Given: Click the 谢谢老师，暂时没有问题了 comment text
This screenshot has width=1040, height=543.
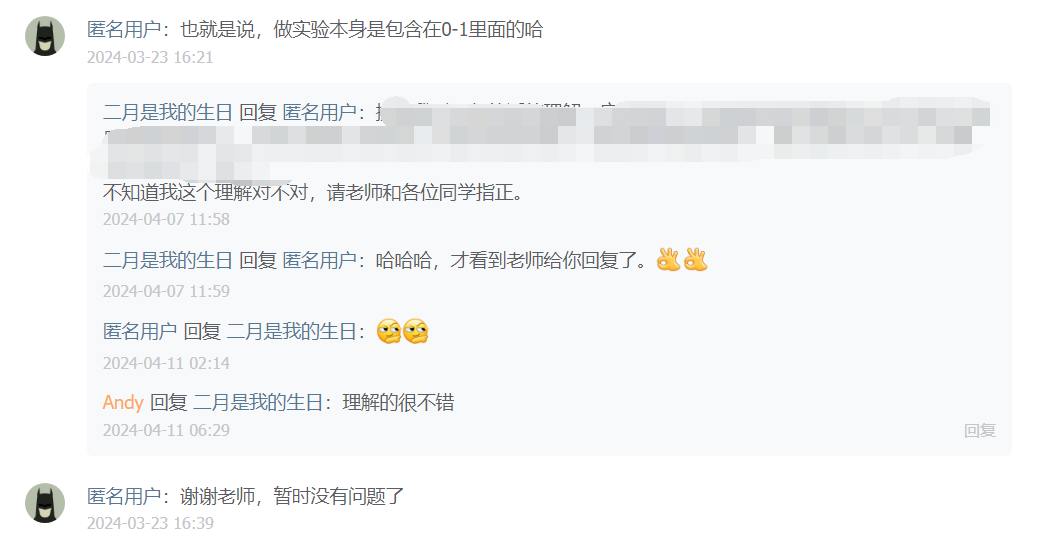Looking at the screenshot, I should tap(292, 496).
